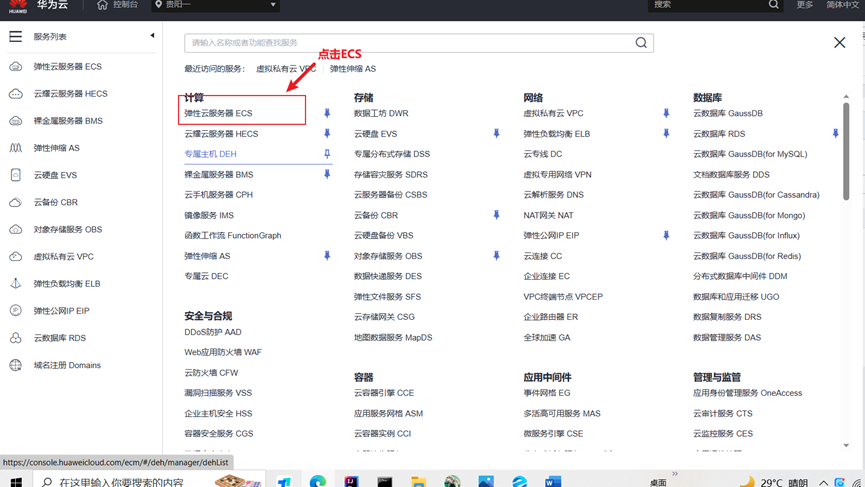Click the EIP icon in sidebar
The image size is (865, 487).
pyautogui.click(x=15, y=311)
